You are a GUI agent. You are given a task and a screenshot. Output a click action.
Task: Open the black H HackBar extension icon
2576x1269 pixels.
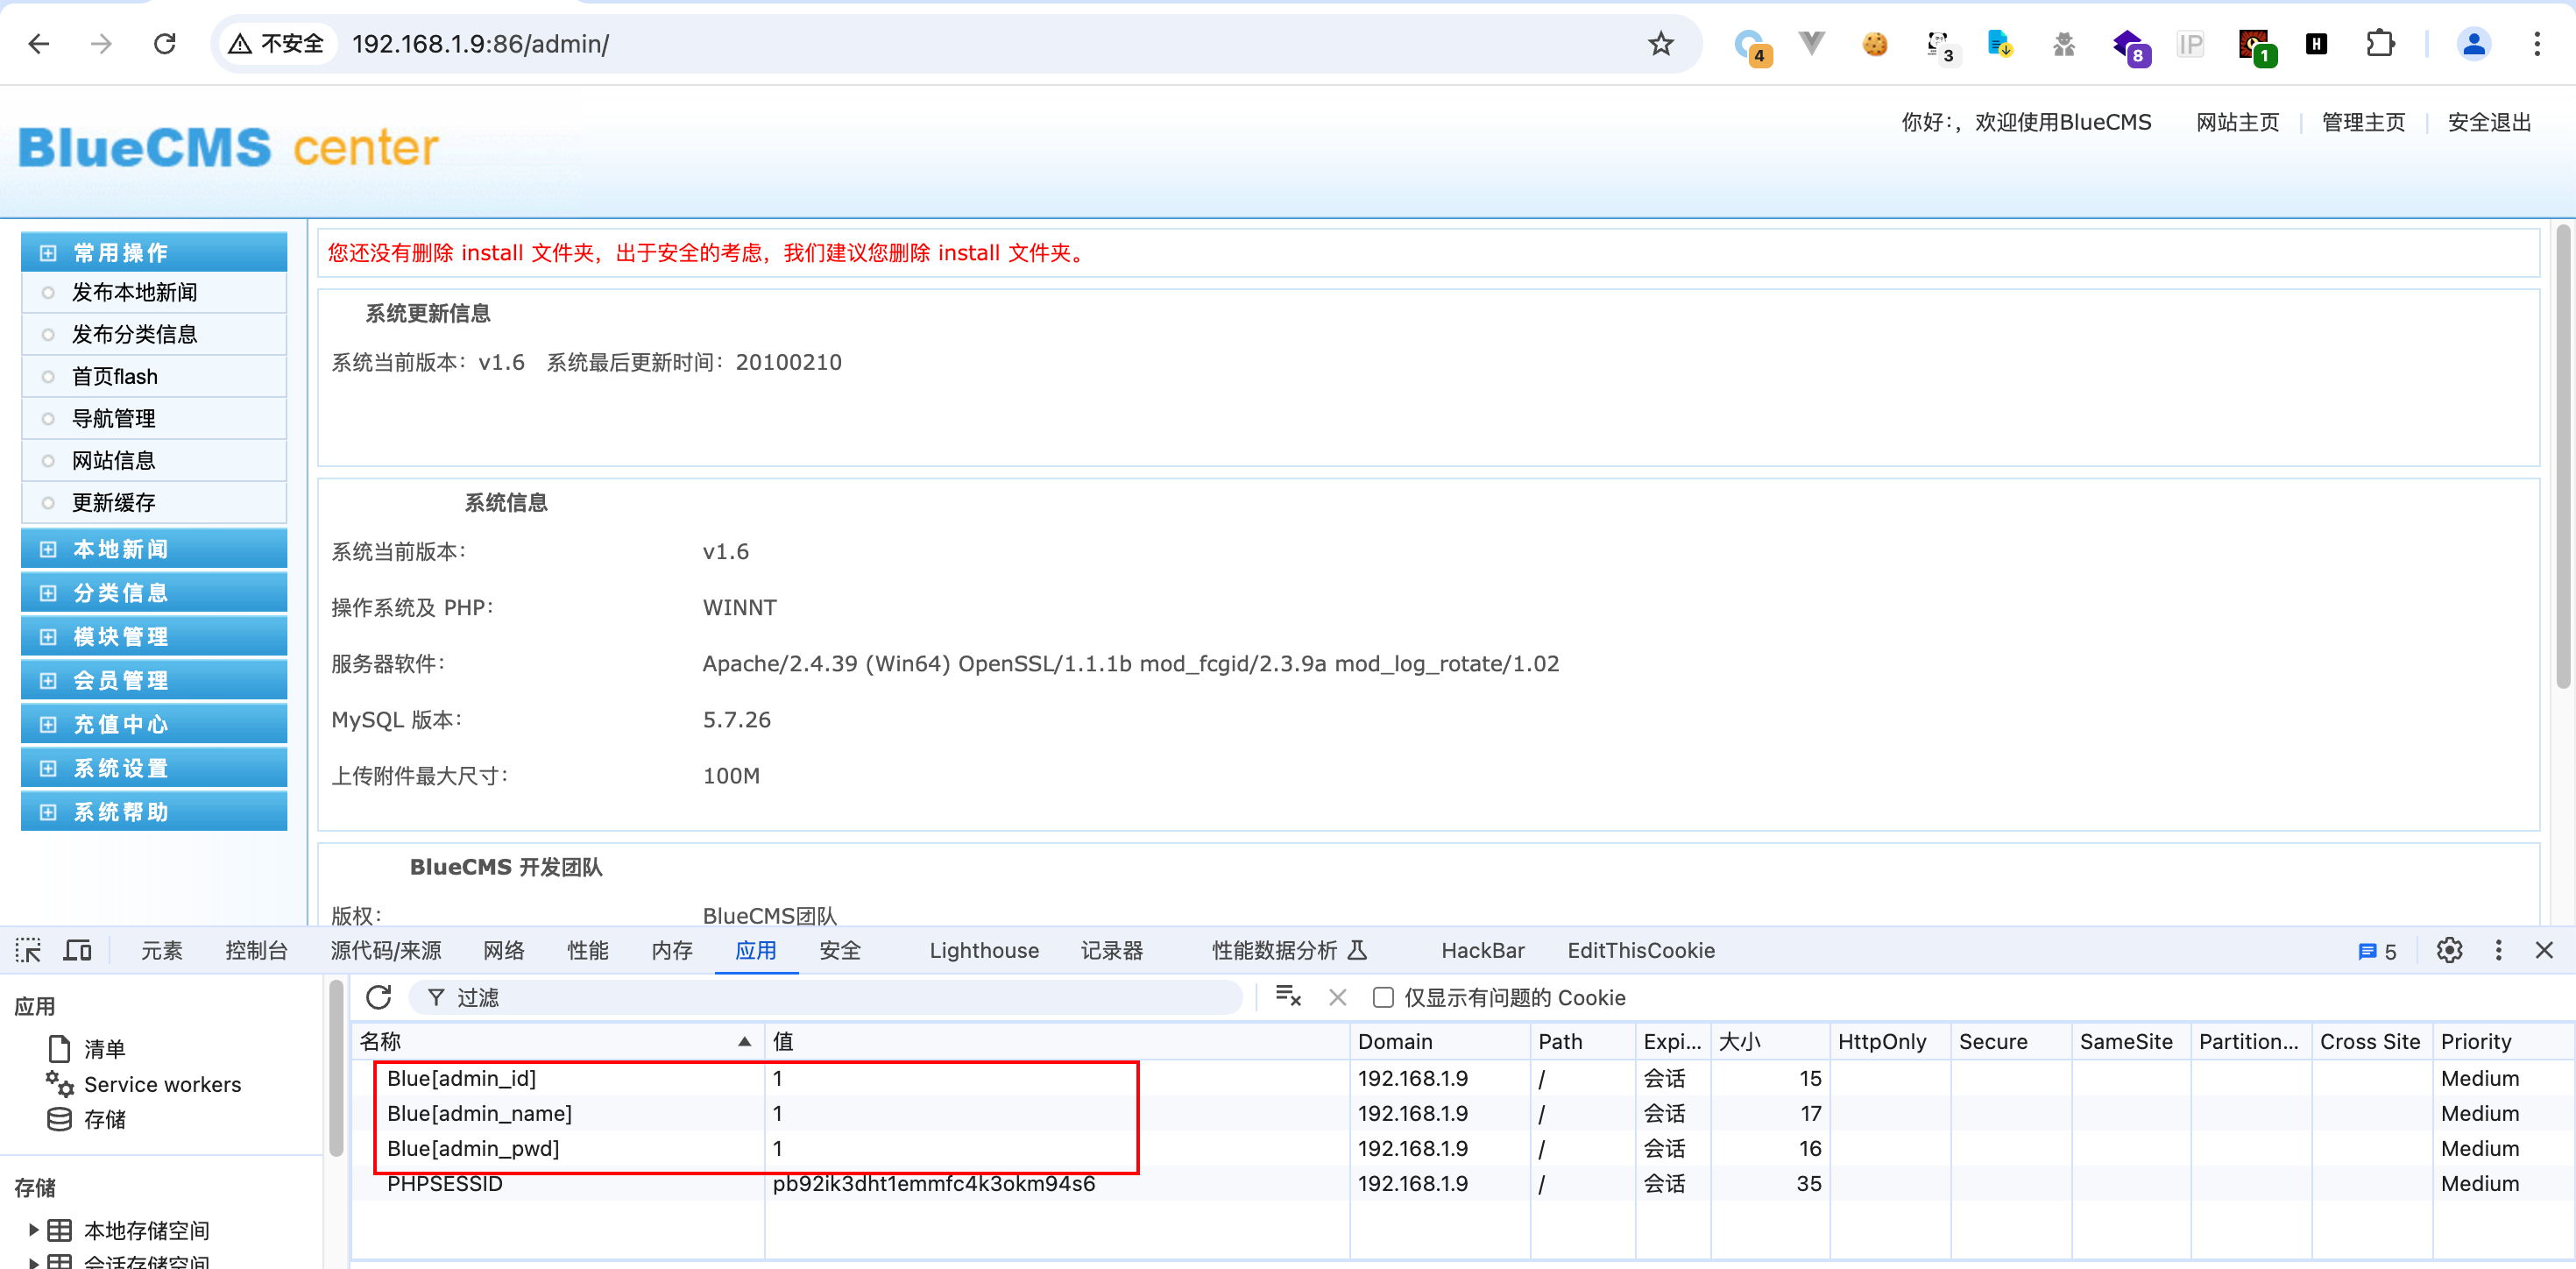coord(2316,44)
